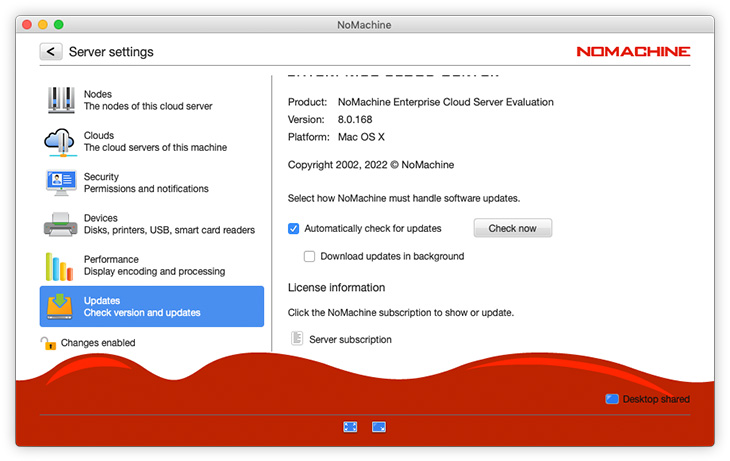Enable Download updates in background
Viewport: 730px width, 461px height.
(x=310, y=256)
